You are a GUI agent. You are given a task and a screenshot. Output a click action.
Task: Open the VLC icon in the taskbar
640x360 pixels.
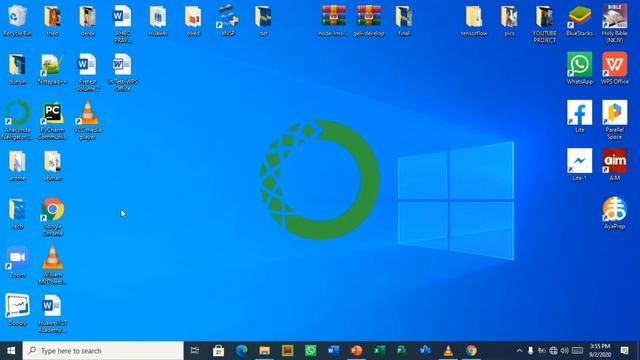(x=448, y=351)
